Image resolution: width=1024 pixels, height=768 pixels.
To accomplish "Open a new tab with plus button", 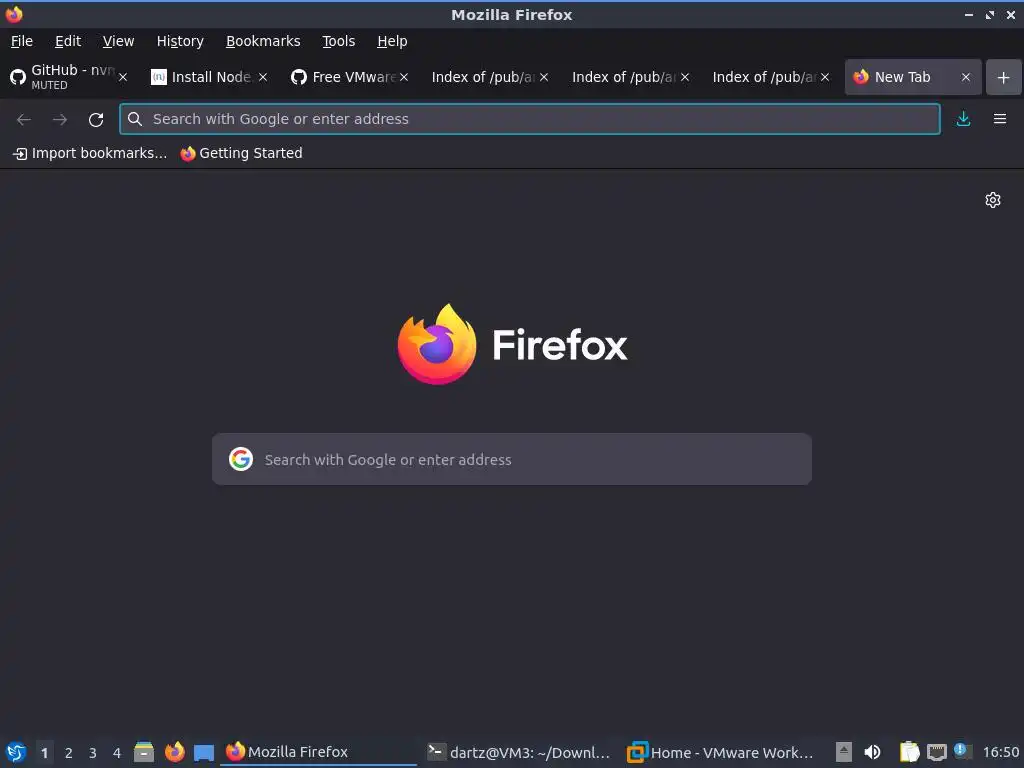I will (x=1004, y=77).
